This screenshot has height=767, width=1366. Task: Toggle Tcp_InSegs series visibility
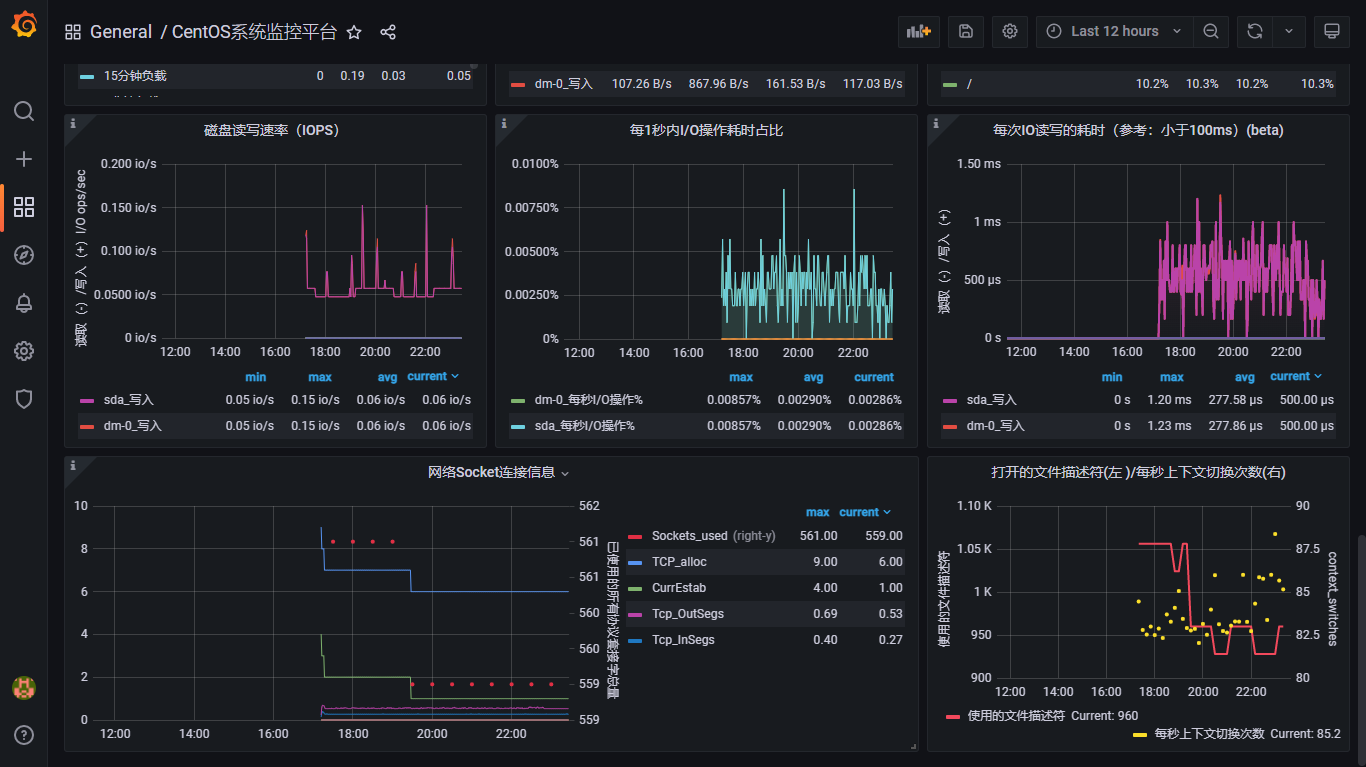pos(683,640)
